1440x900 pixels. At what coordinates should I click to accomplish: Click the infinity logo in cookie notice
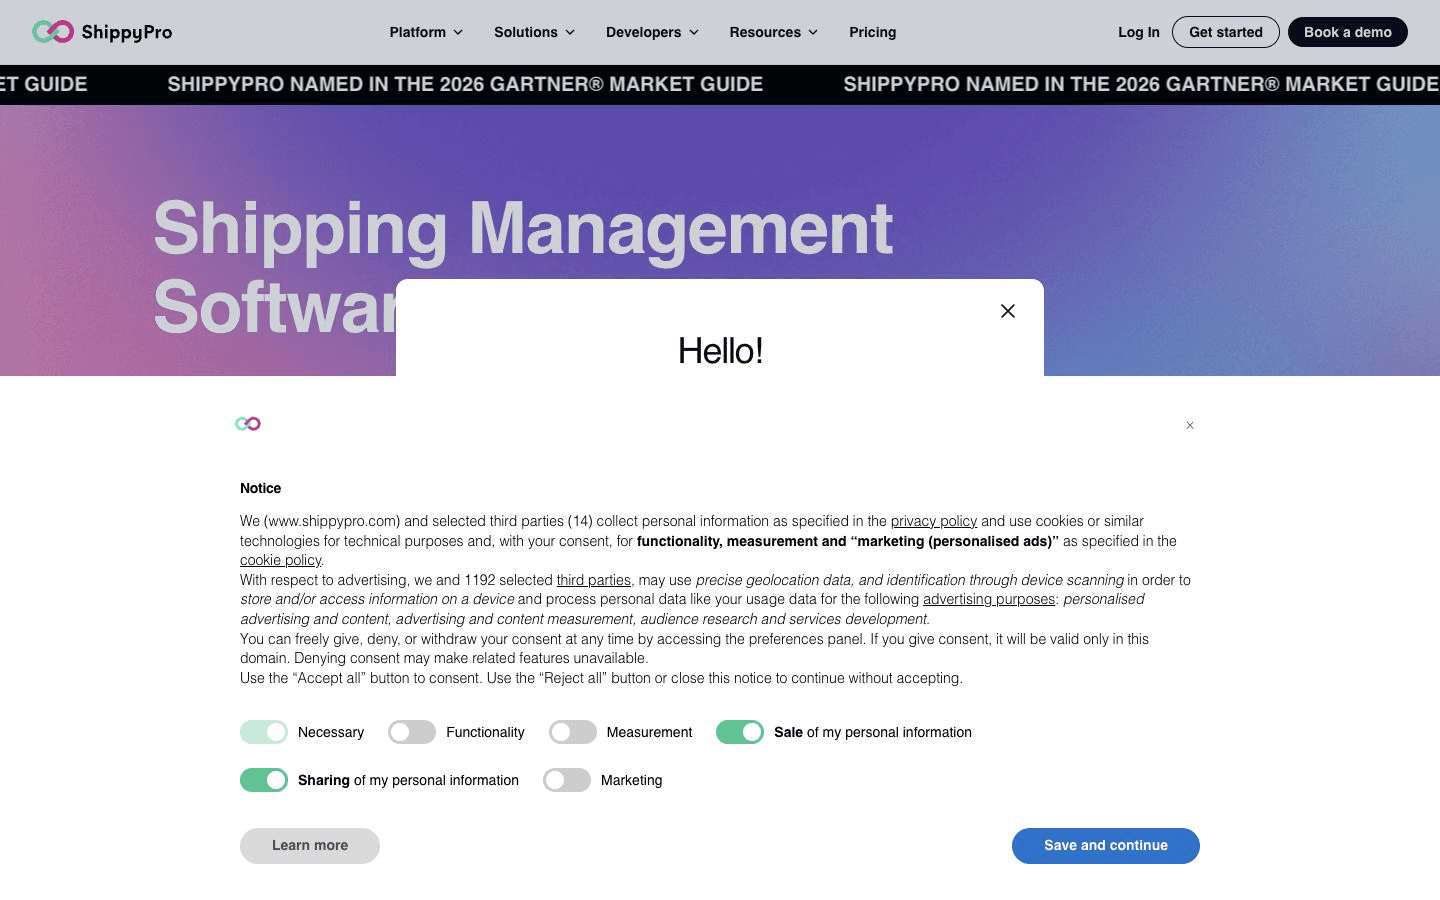(x=248, y=424)
